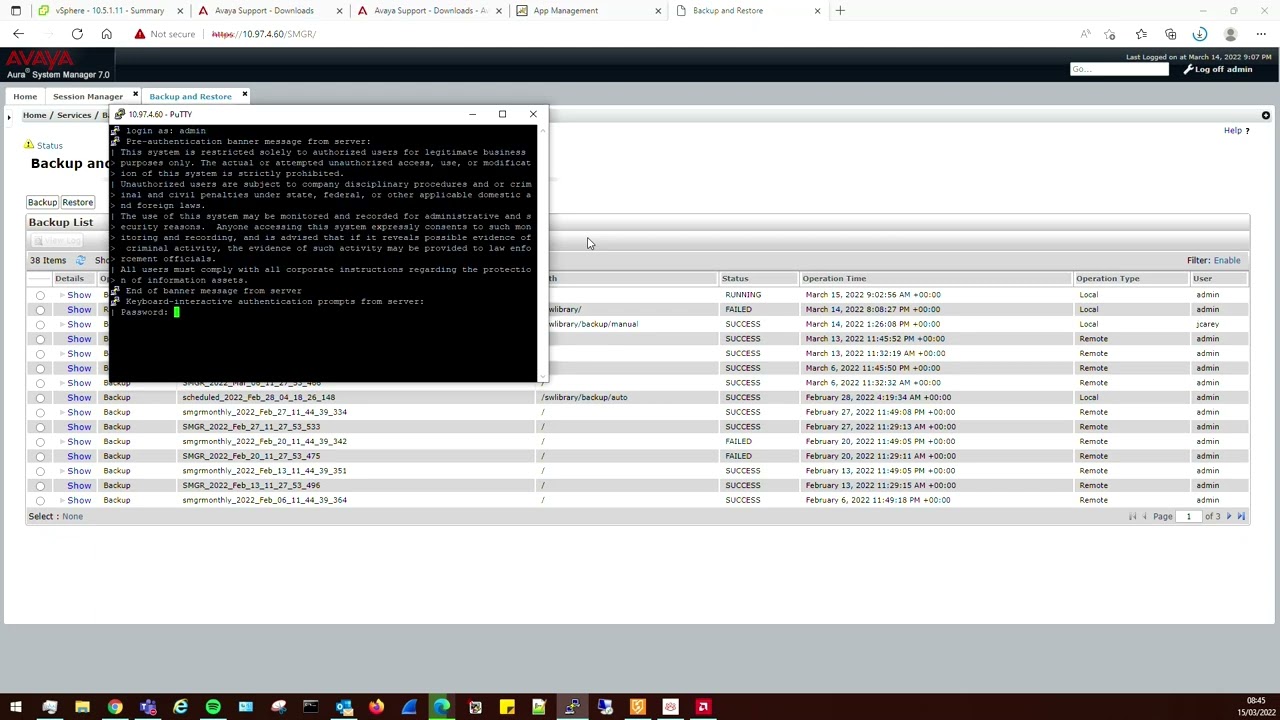Select the radio button for smgrmonthly_2022_Feb_13_11_44_39_351

click(40, 471)
